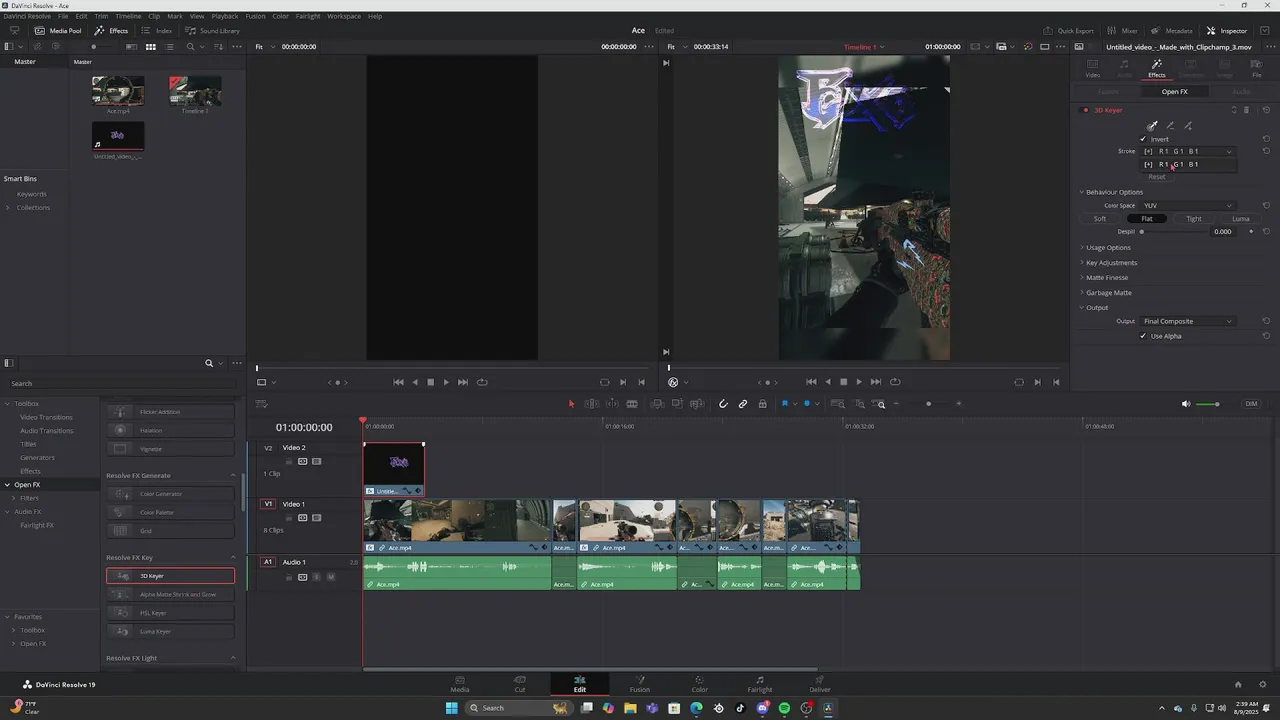Expand the Key Adjustments section
The image size is (1280, 720).
click(x=1111, y=262)
